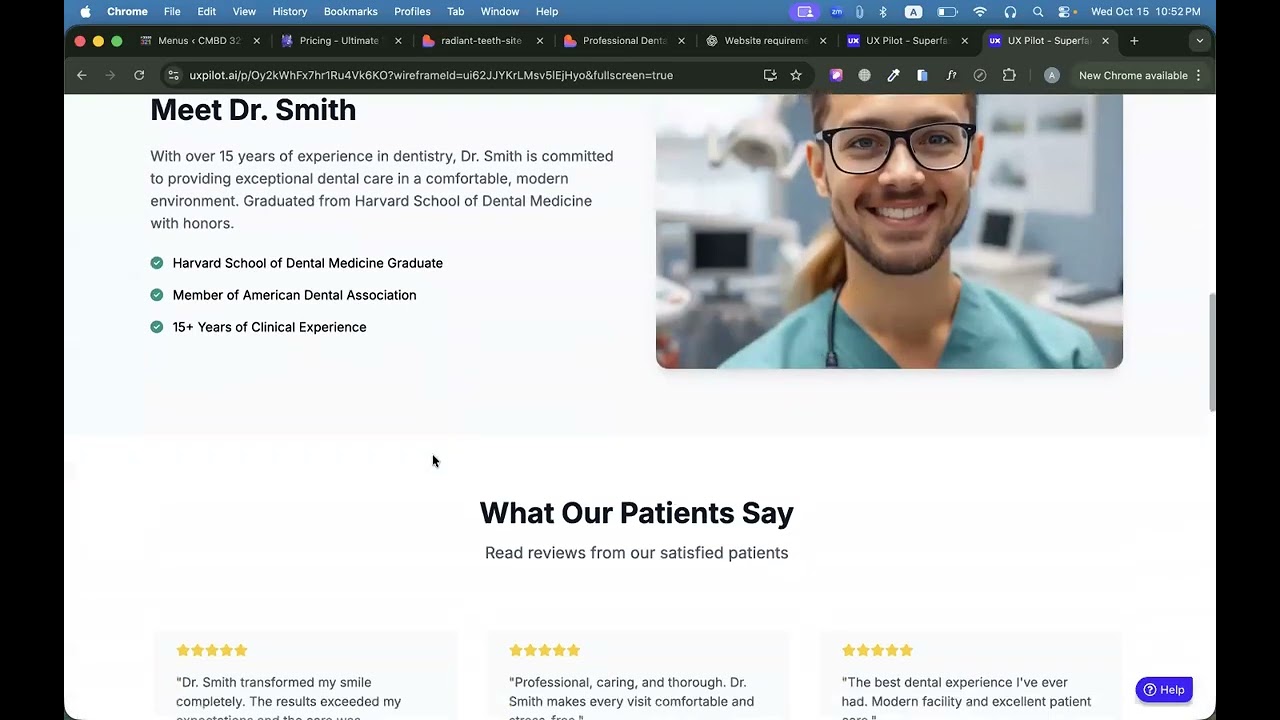Open the font finder f? extension
Screen dimensions: 1280x720
[x=951, y=75]
